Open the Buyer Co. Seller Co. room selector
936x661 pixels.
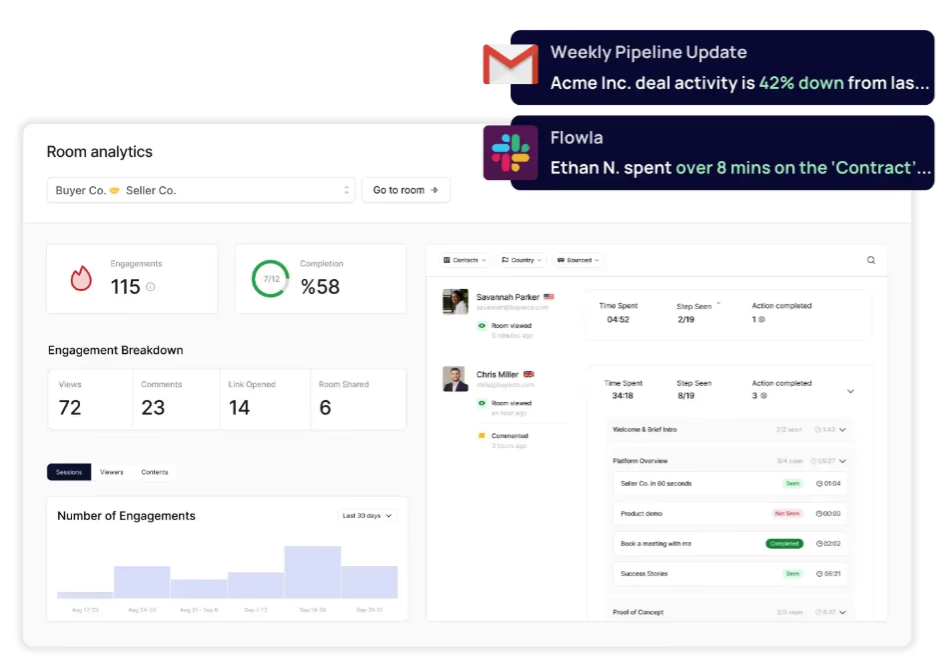(201, 190)
